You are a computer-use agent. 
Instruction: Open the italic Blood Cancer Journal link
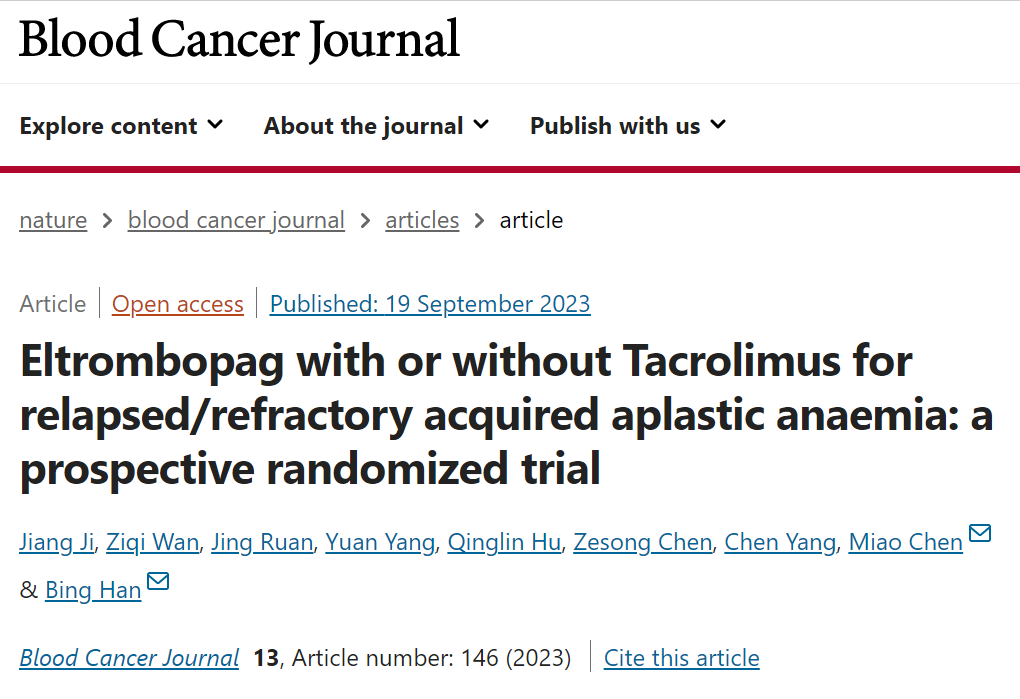129,658
